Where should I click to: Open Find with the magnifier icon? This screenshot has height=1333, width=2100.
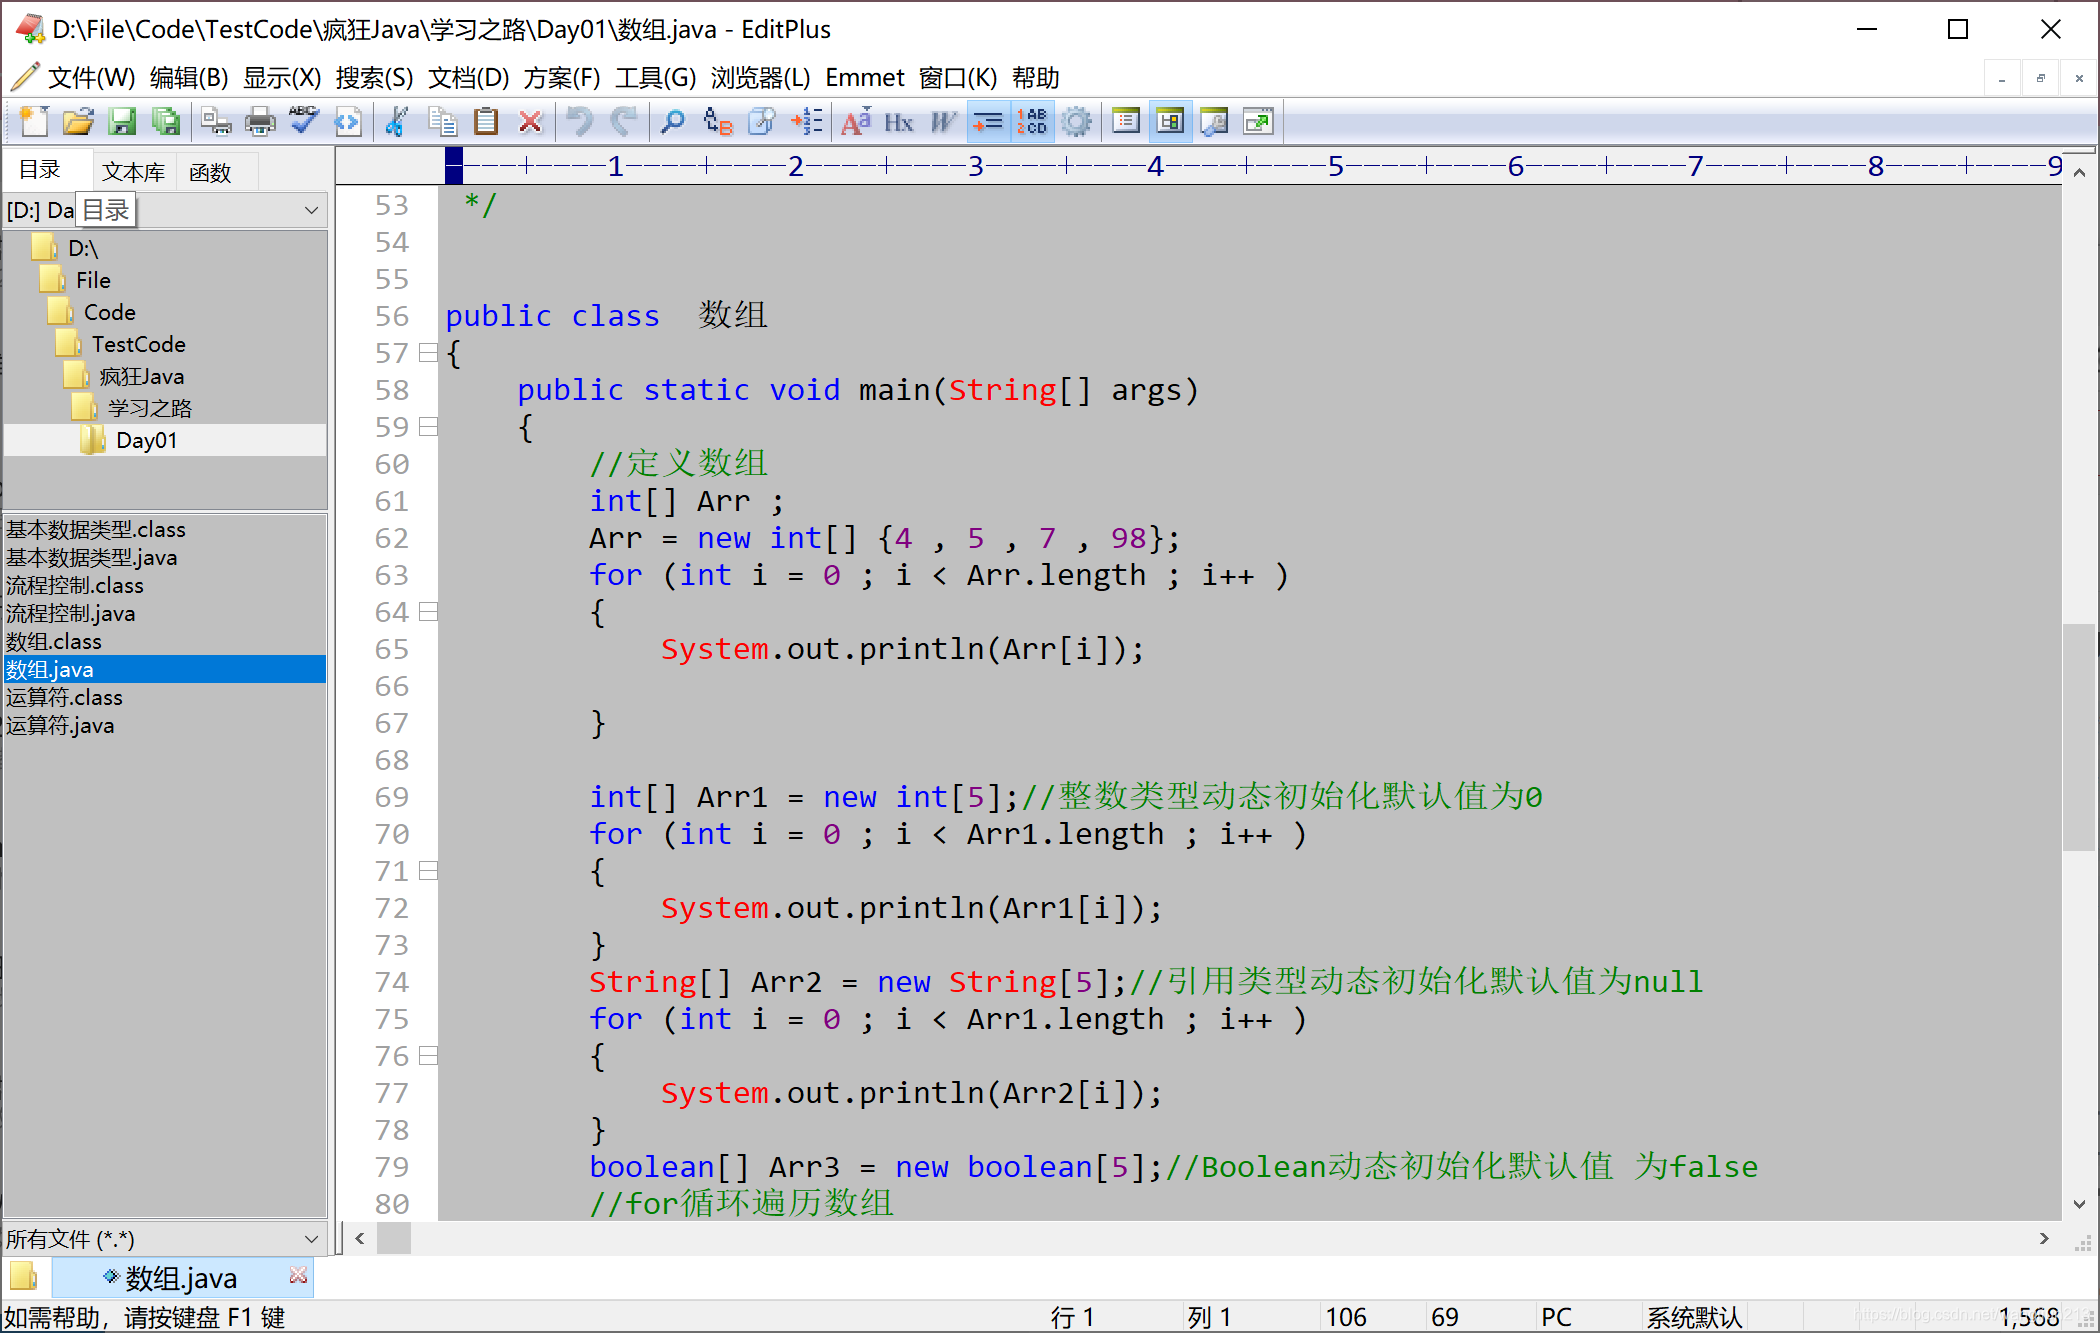tap(673, 122)
